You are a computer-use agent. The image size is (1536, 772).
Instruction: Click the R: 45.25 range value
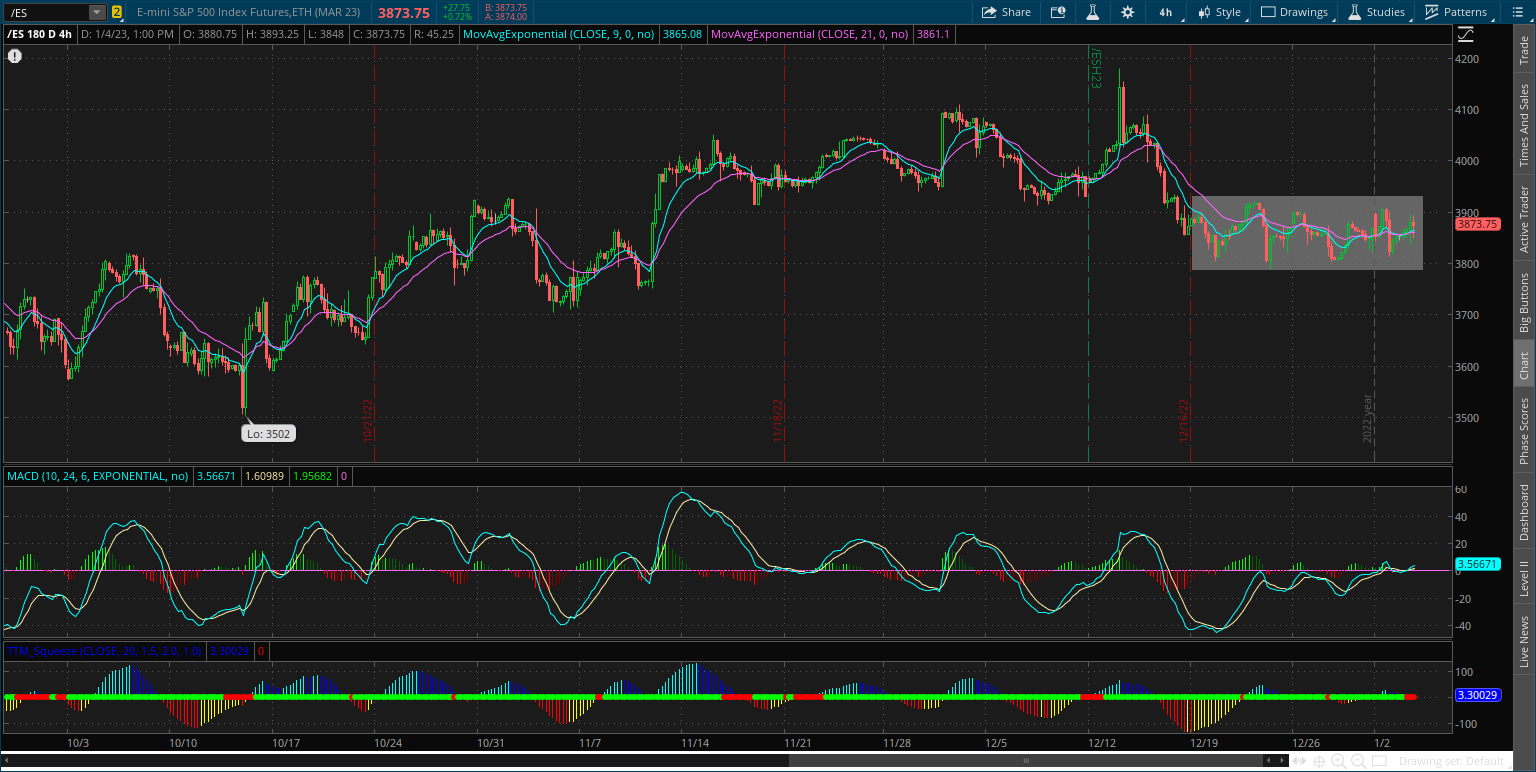click(x=436, y=34)
